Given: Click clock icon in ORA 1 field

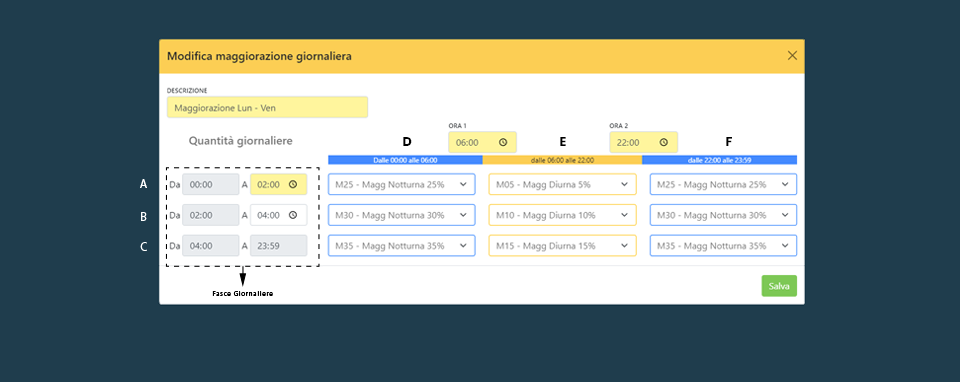Looking at the screenshot, I should [503, 142].
